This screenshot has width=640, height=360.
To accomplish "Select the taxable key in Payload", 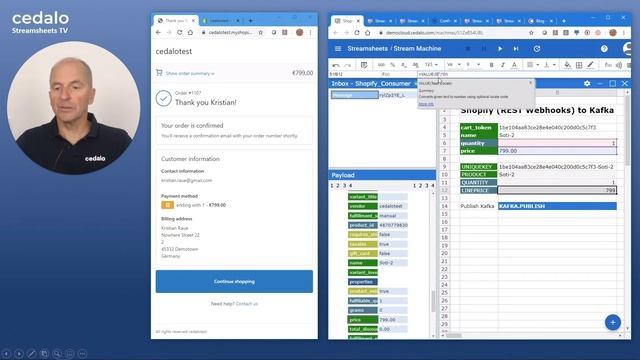I will click(363, 244).
